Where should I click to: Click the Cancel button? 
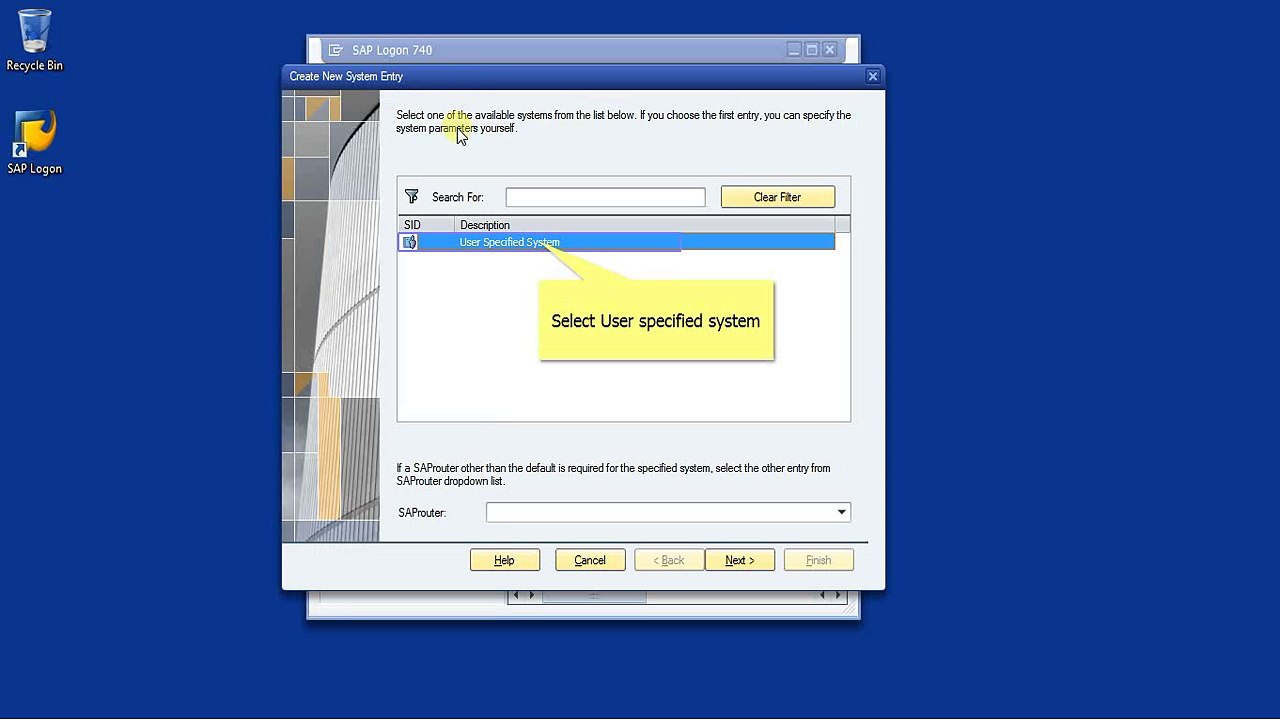(590, 560)
